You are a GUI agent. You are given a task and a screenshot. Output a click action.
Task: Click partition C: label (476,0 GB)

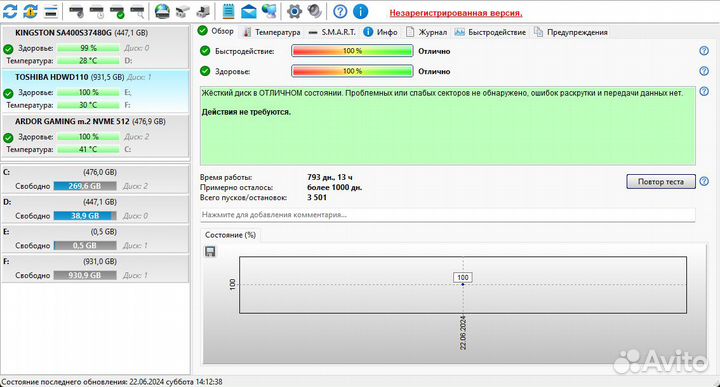point(100,172)
